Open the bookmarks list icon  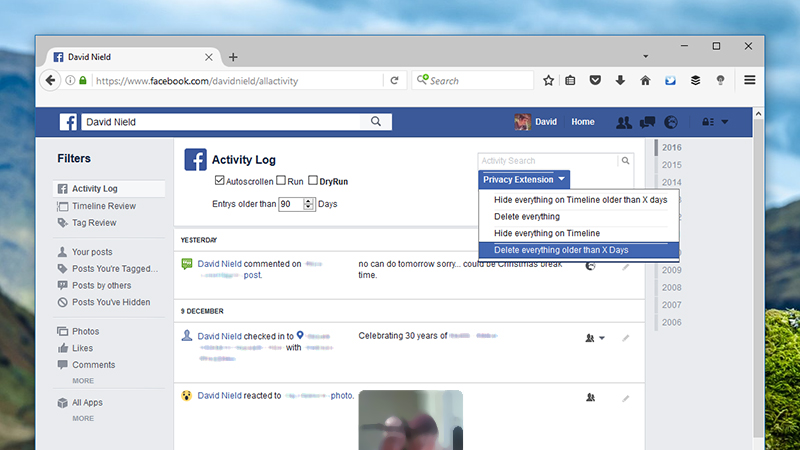pos(570,80)
